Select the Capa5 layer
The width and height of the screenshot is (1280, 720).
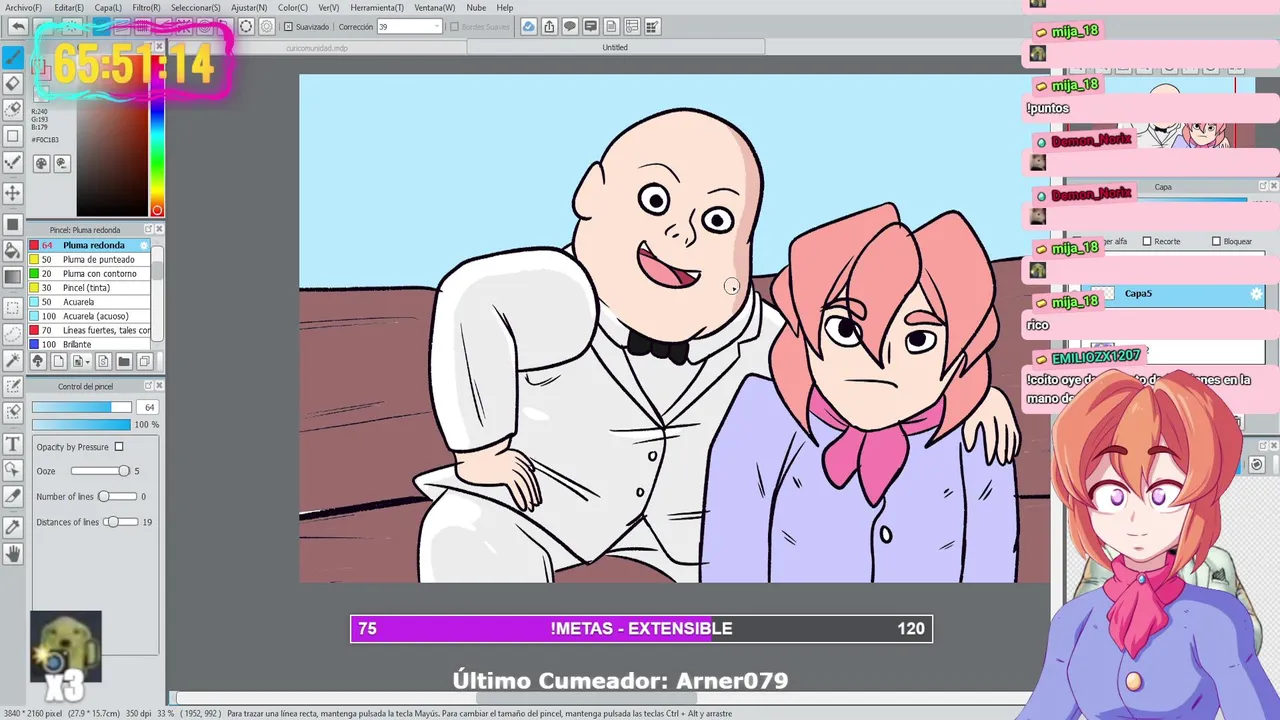[x=1175, y=294]
